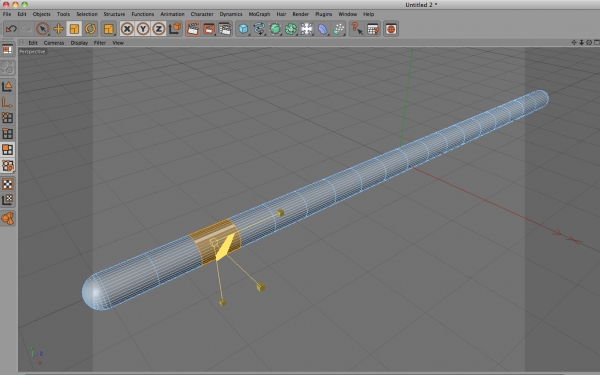Open the Plugins menu
Screen dimensions: 600x375
(x=323, y=14)
